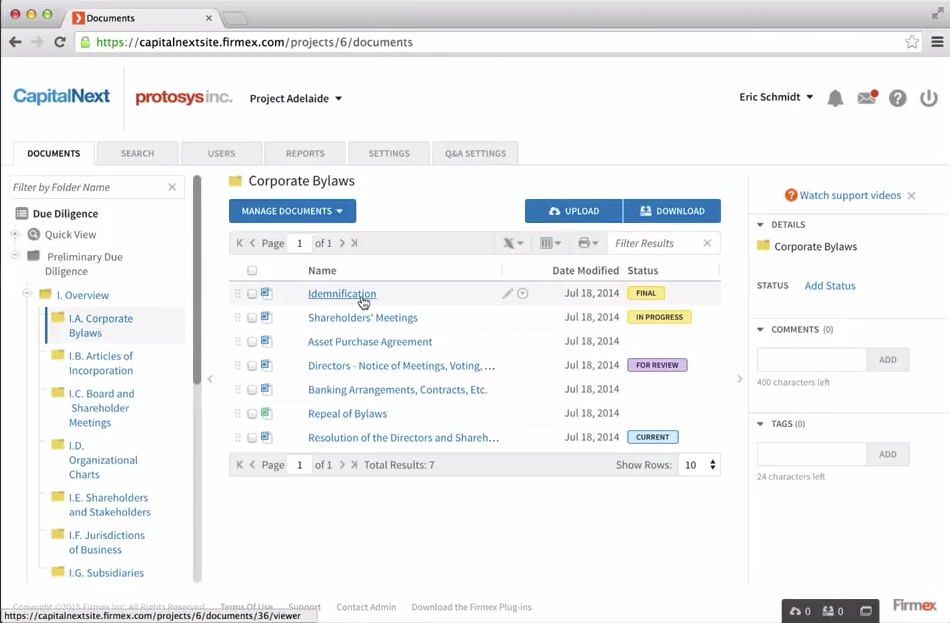950x623 pixels.
Task: Click the Add Status link
Action: tap(829, 285)
